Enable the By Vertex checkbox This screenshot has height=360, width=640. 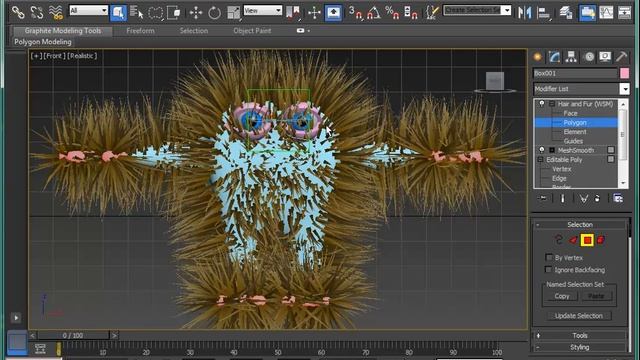pyautogui.click(x=549, y=257)
